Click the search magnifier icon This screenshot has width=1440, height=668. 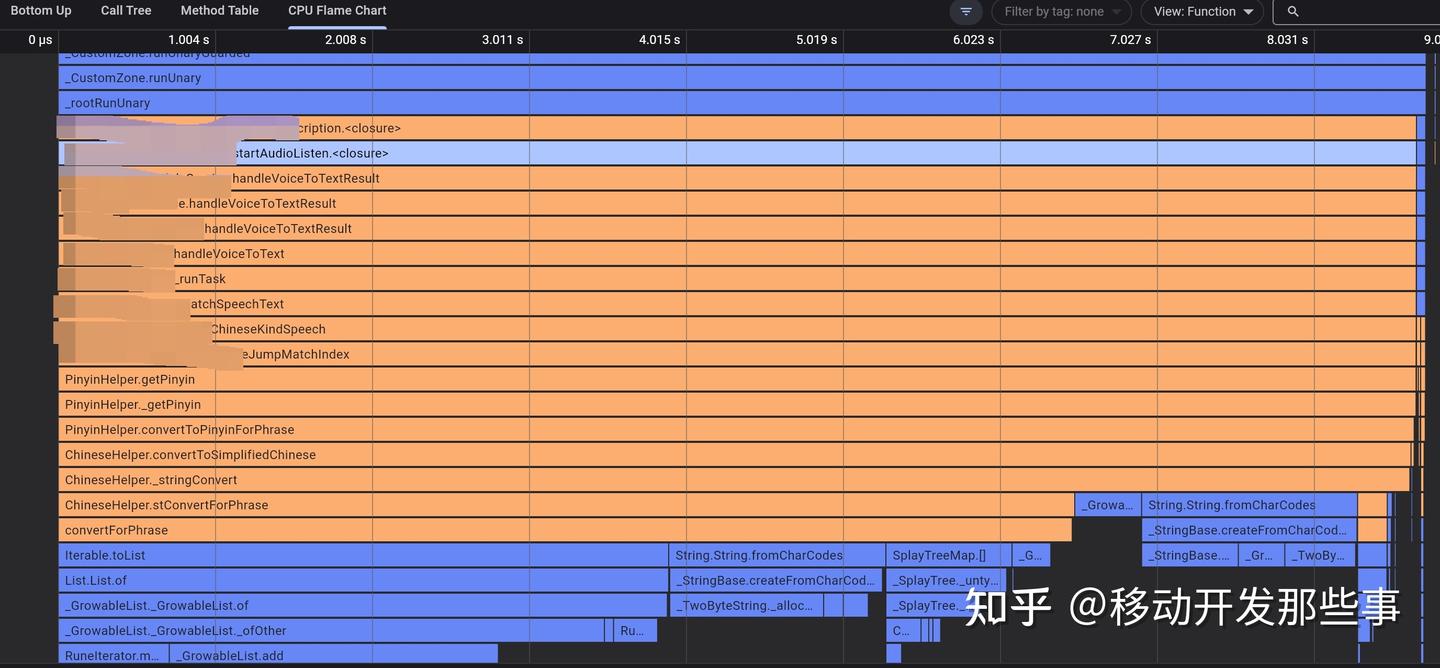pos(1293,12)
